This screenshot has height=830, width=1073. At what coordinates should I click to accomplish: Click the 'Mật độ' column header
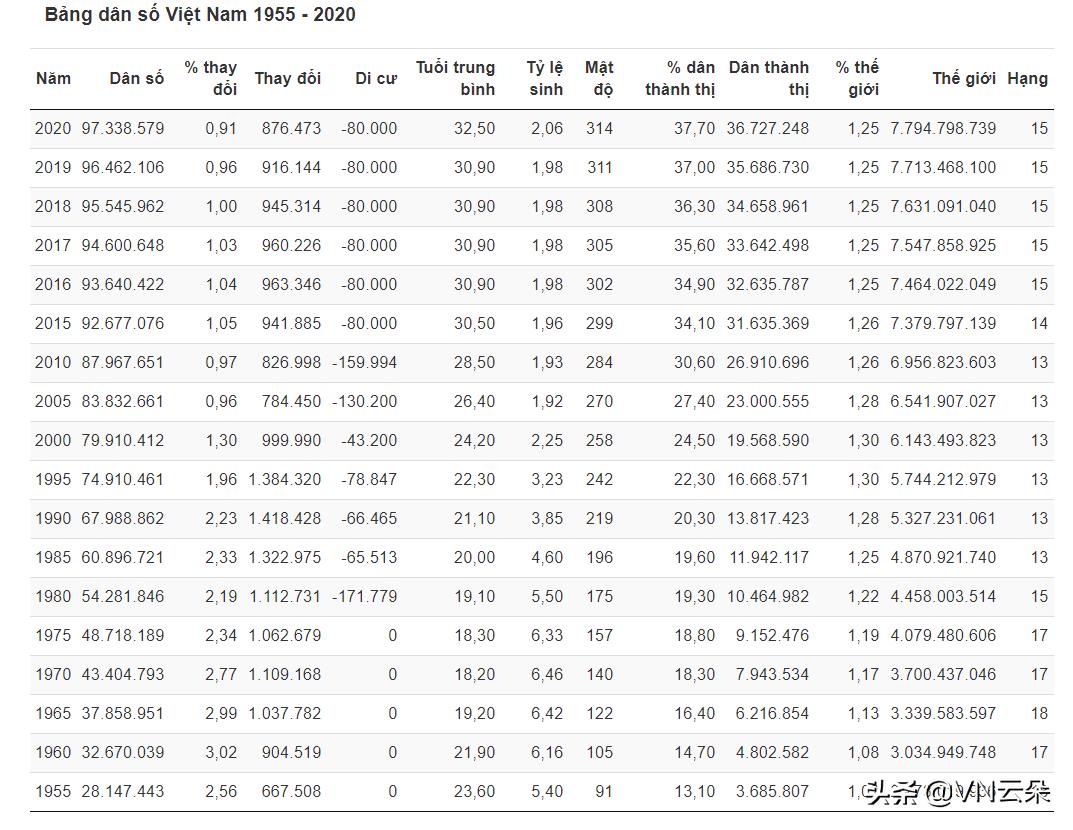[x=599, y=78]
